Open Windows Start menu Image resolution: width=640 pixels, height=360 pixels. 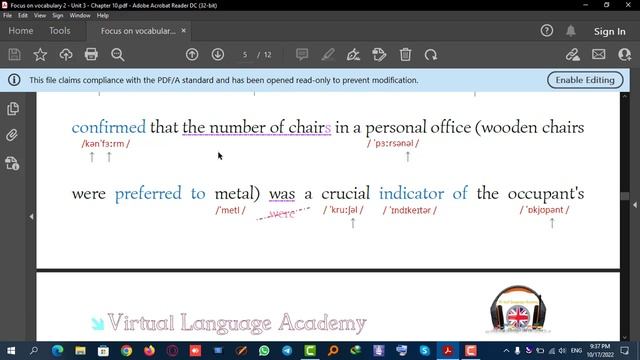(11, 351)
